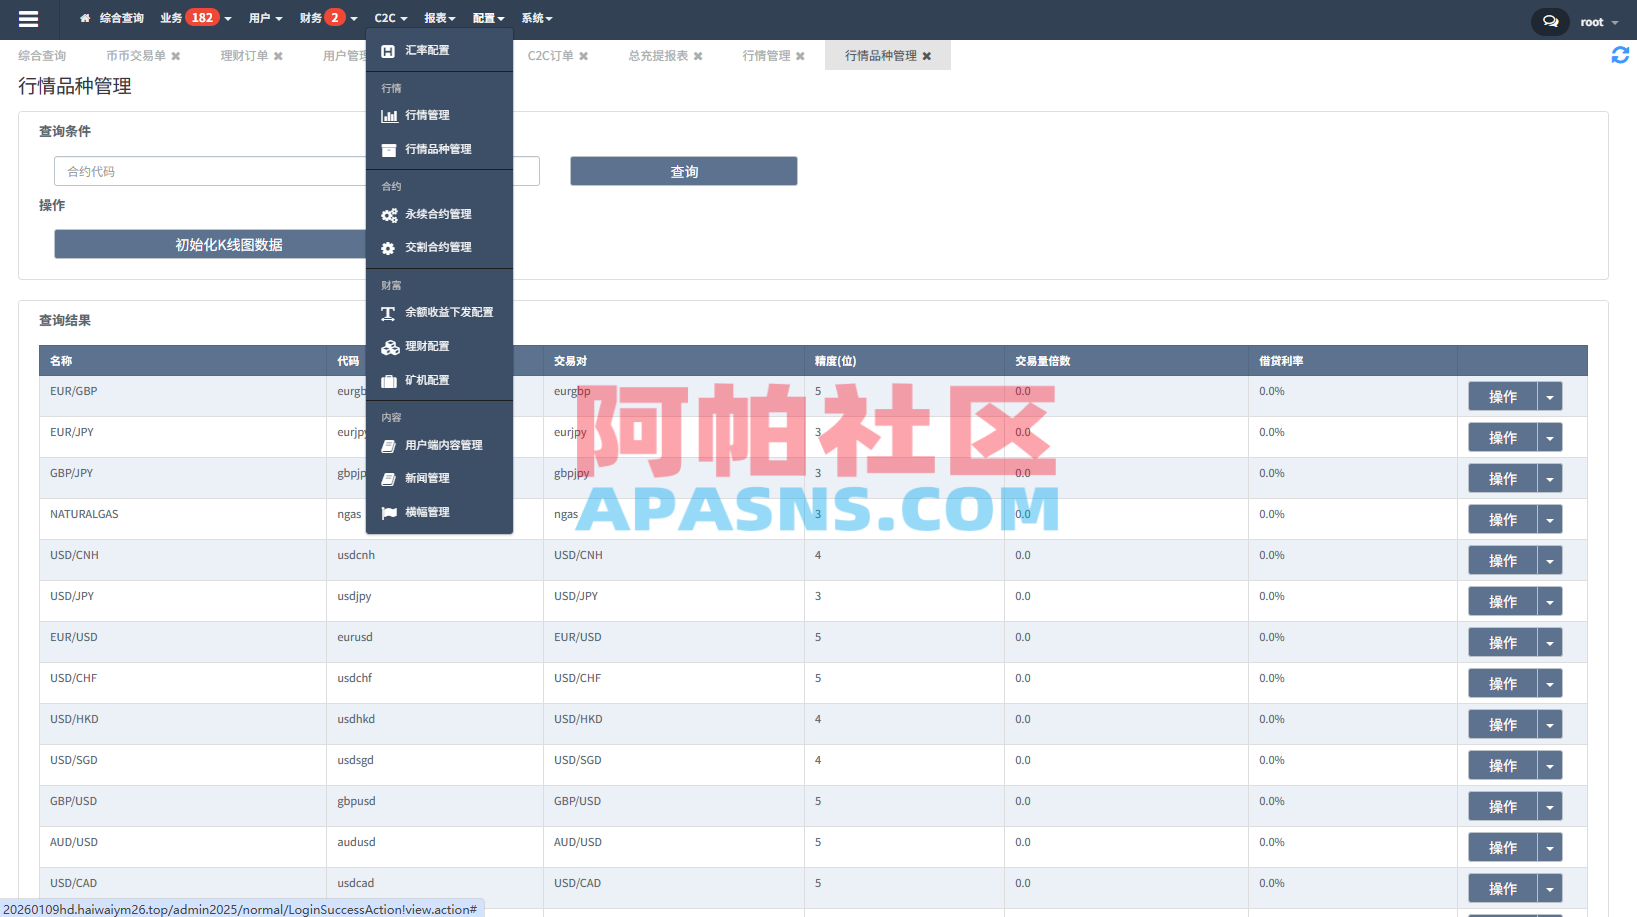Screen dimensions: 1637x917
Task: Open the 用户 navbar menu
Action: (265, 18)
